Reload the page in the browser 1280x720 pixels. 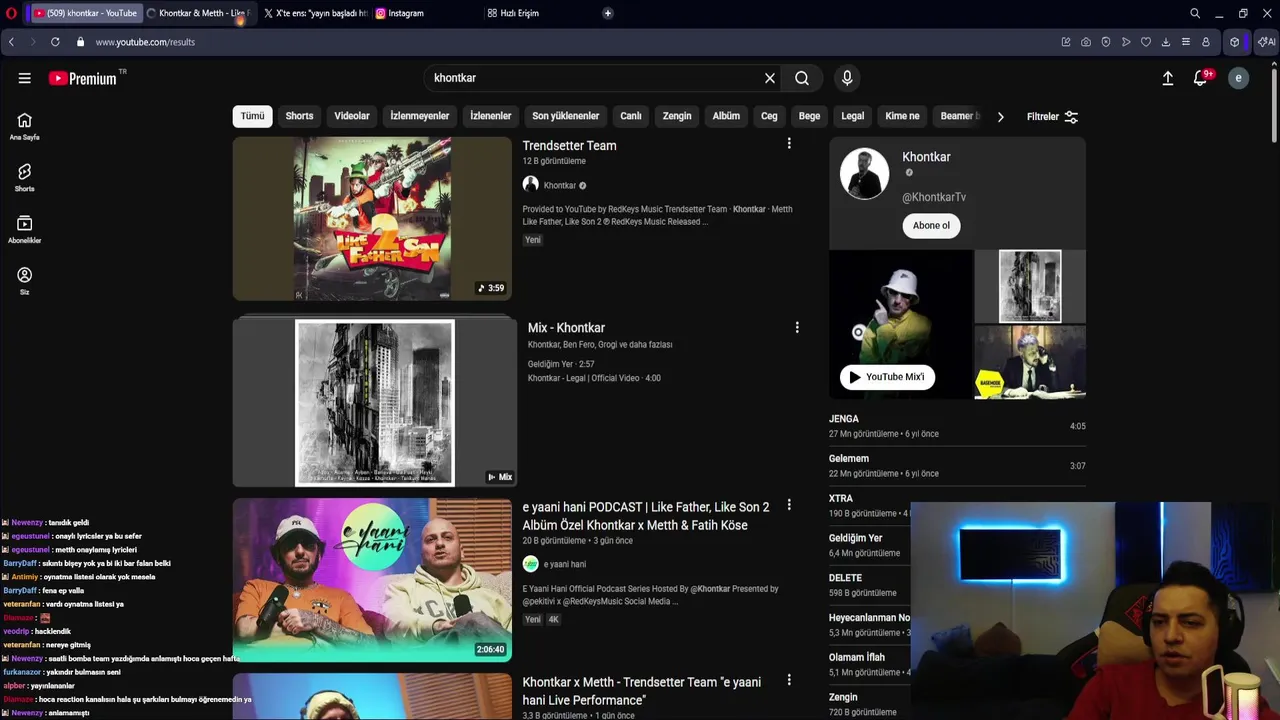coord(55,42)
